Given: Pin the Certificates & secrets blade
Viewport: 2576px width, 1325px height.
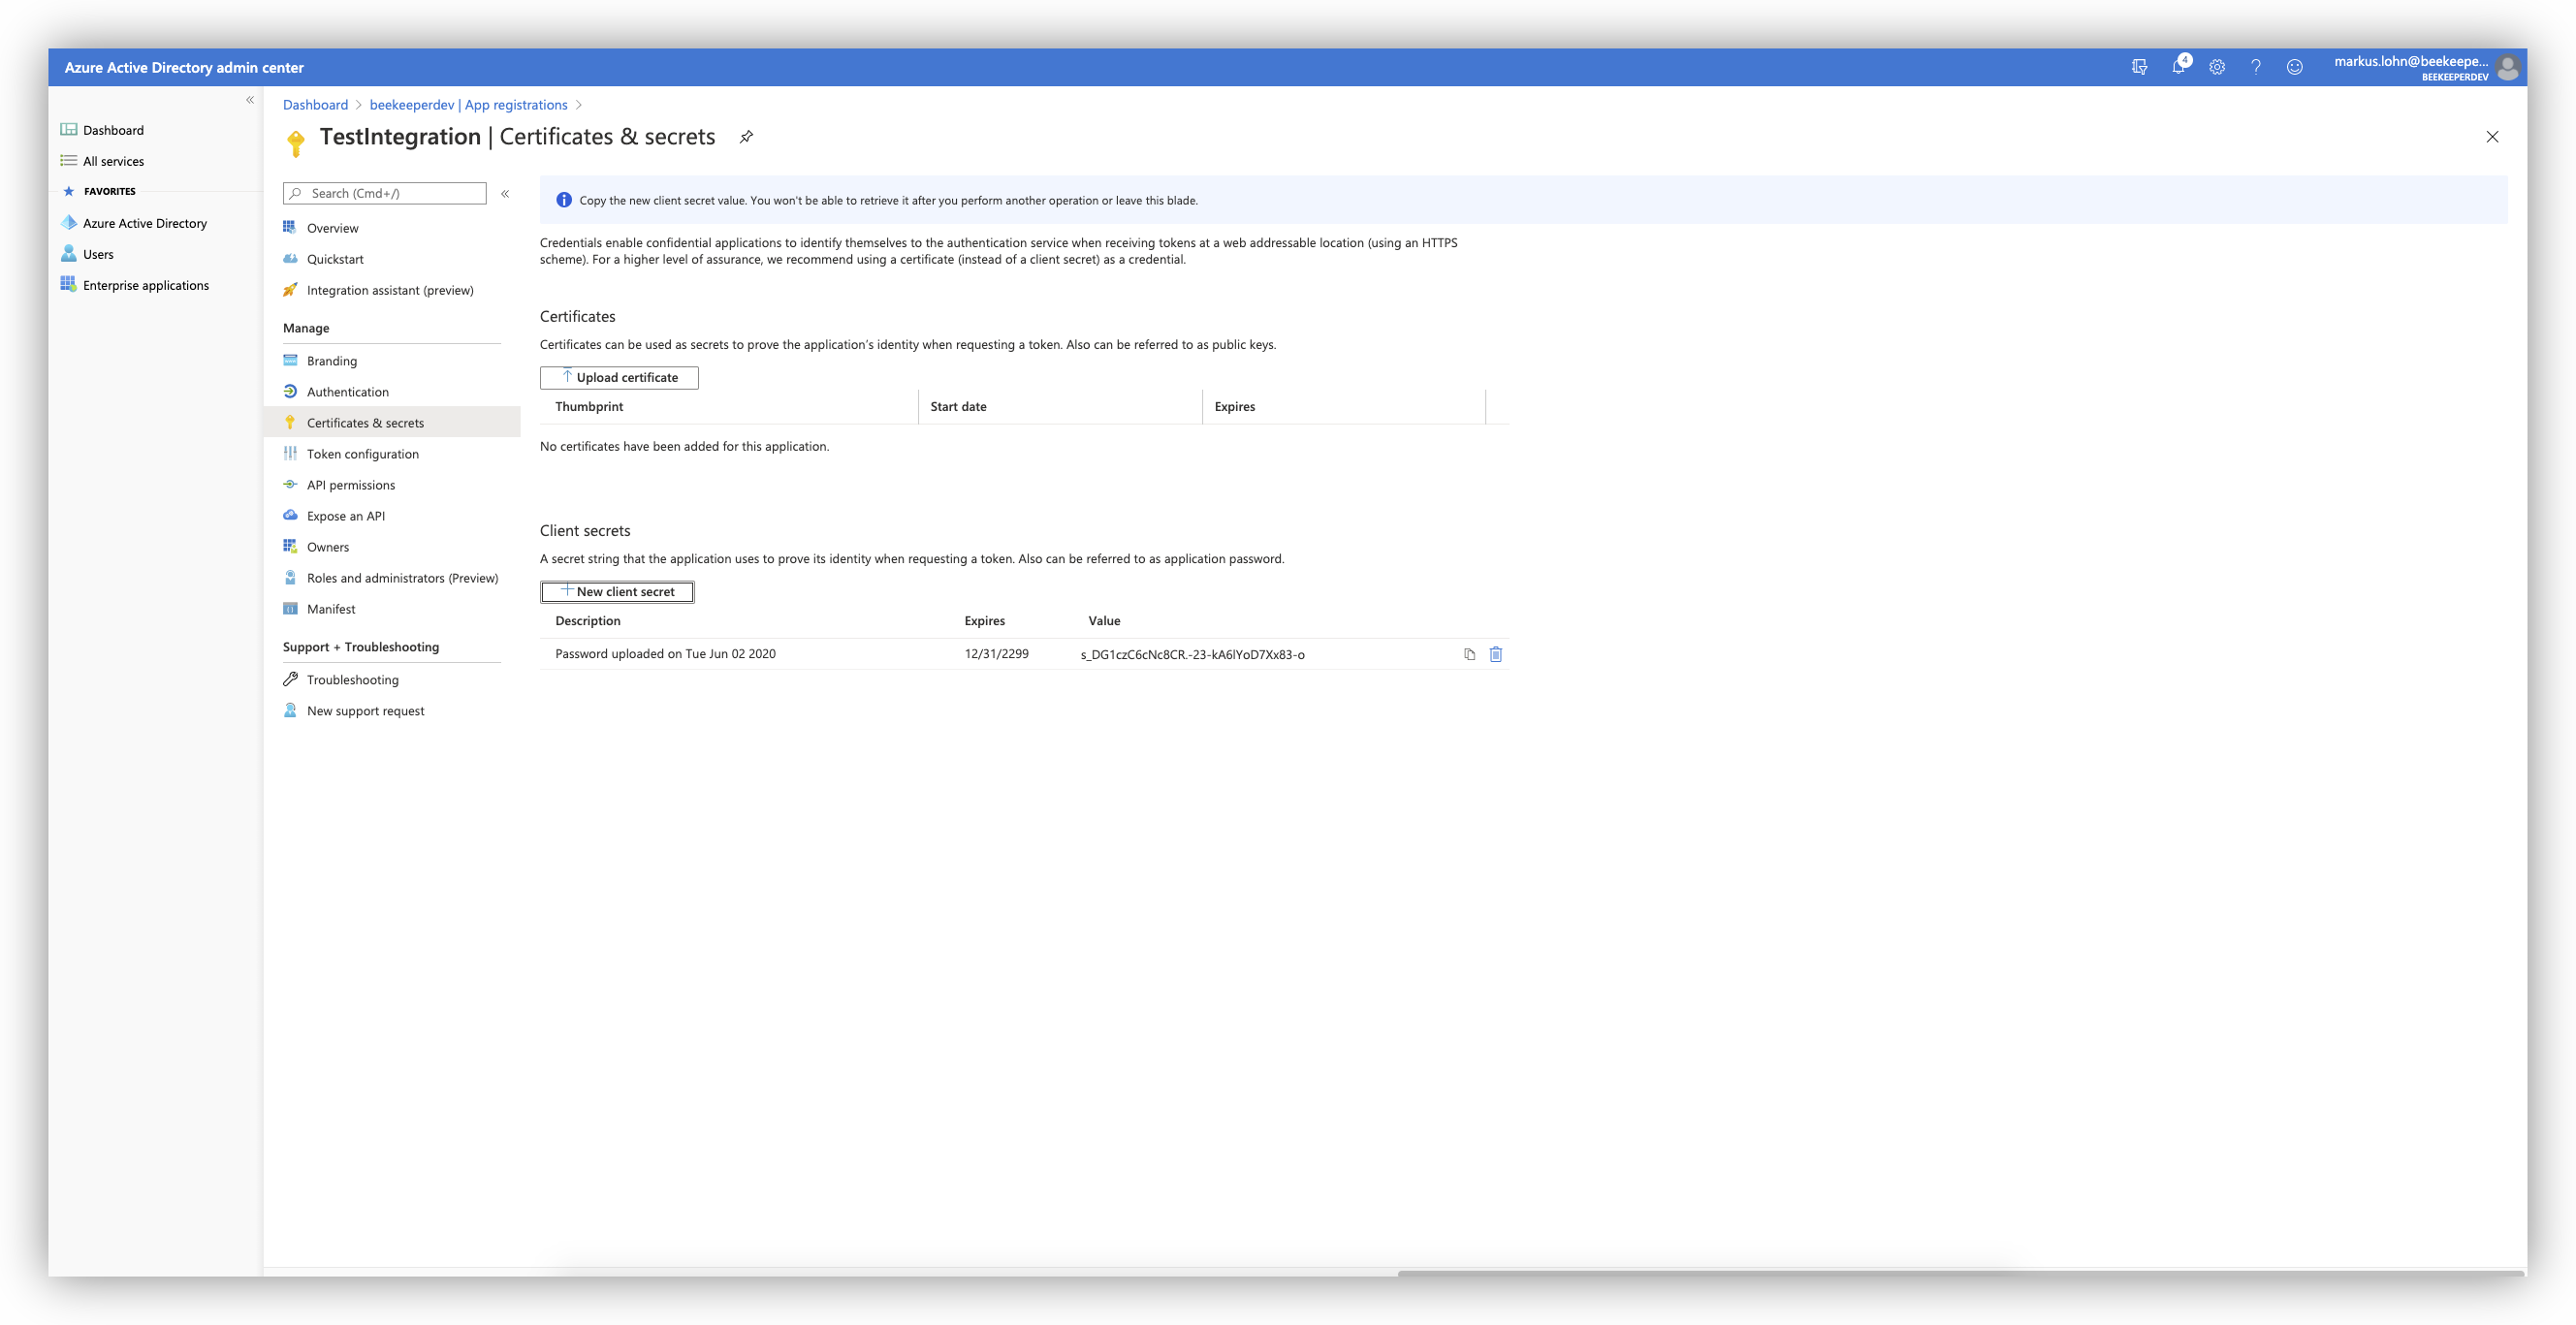Looking at the screenshot, I should 746,137.
